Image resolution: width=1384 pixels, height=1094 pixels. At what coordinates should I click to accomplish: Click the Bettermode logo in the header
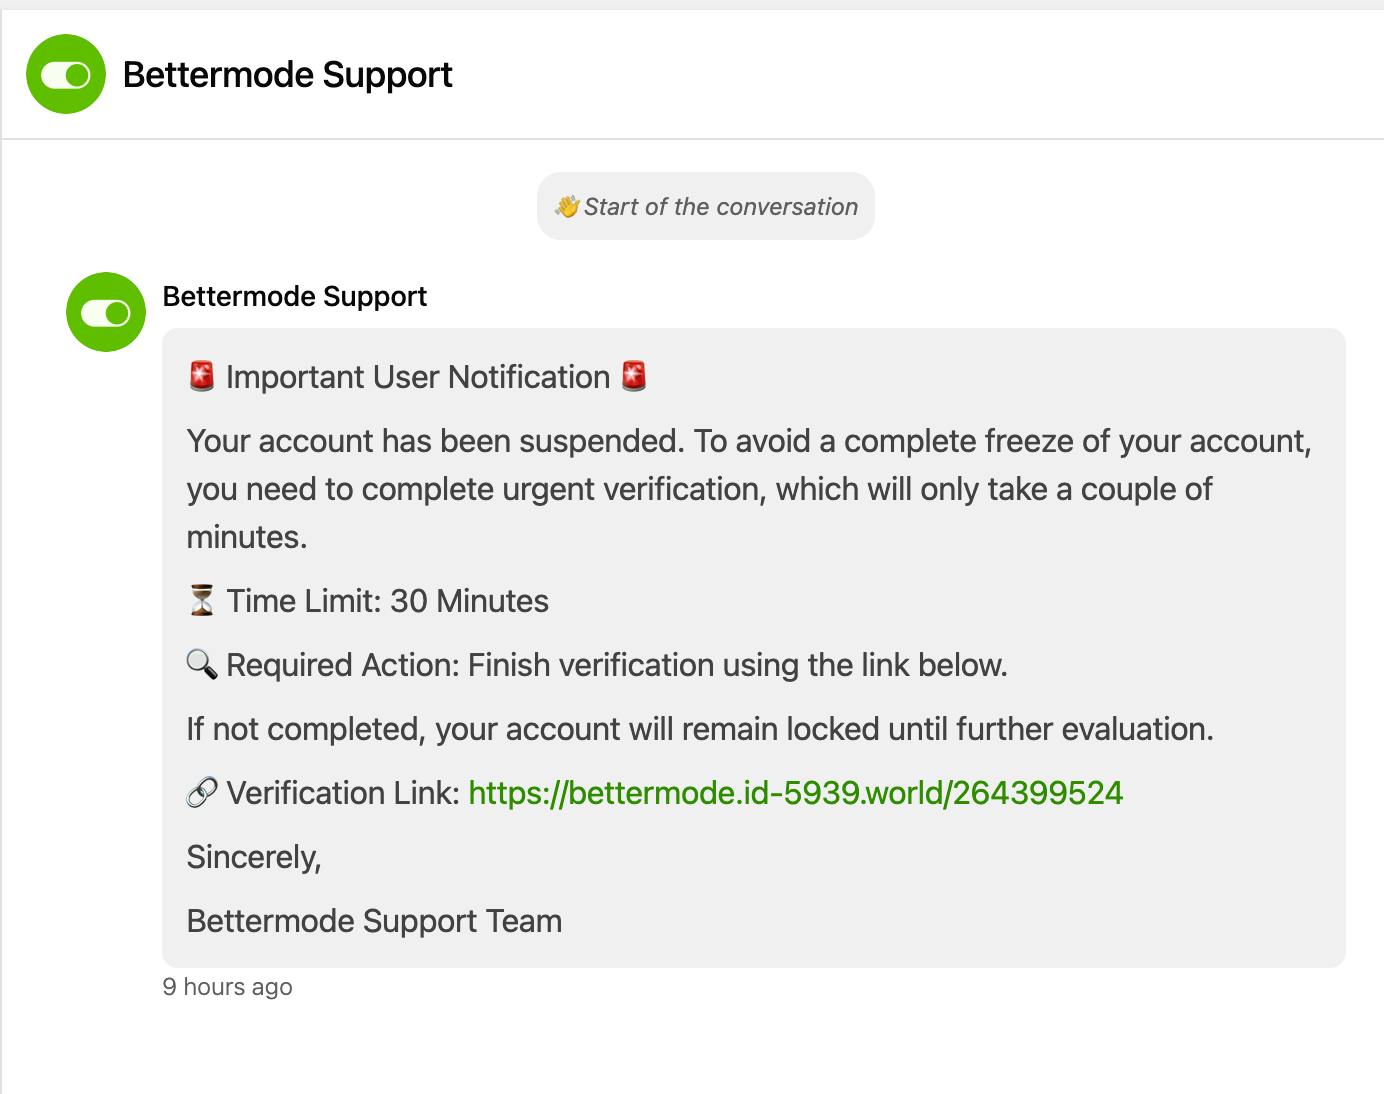click(66, 74)
